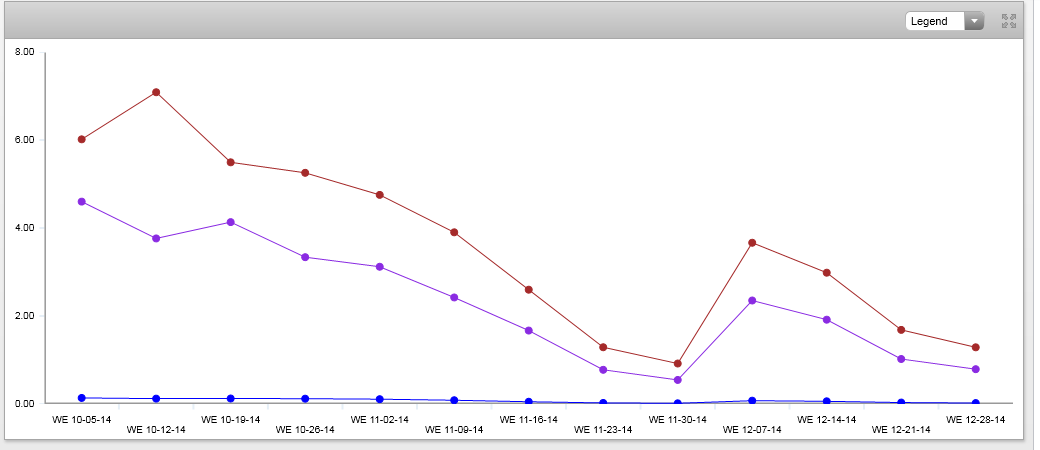Click the red data point at WE 11-09-14
This screenshot has width=1040, height=450.
coord(454,232)
